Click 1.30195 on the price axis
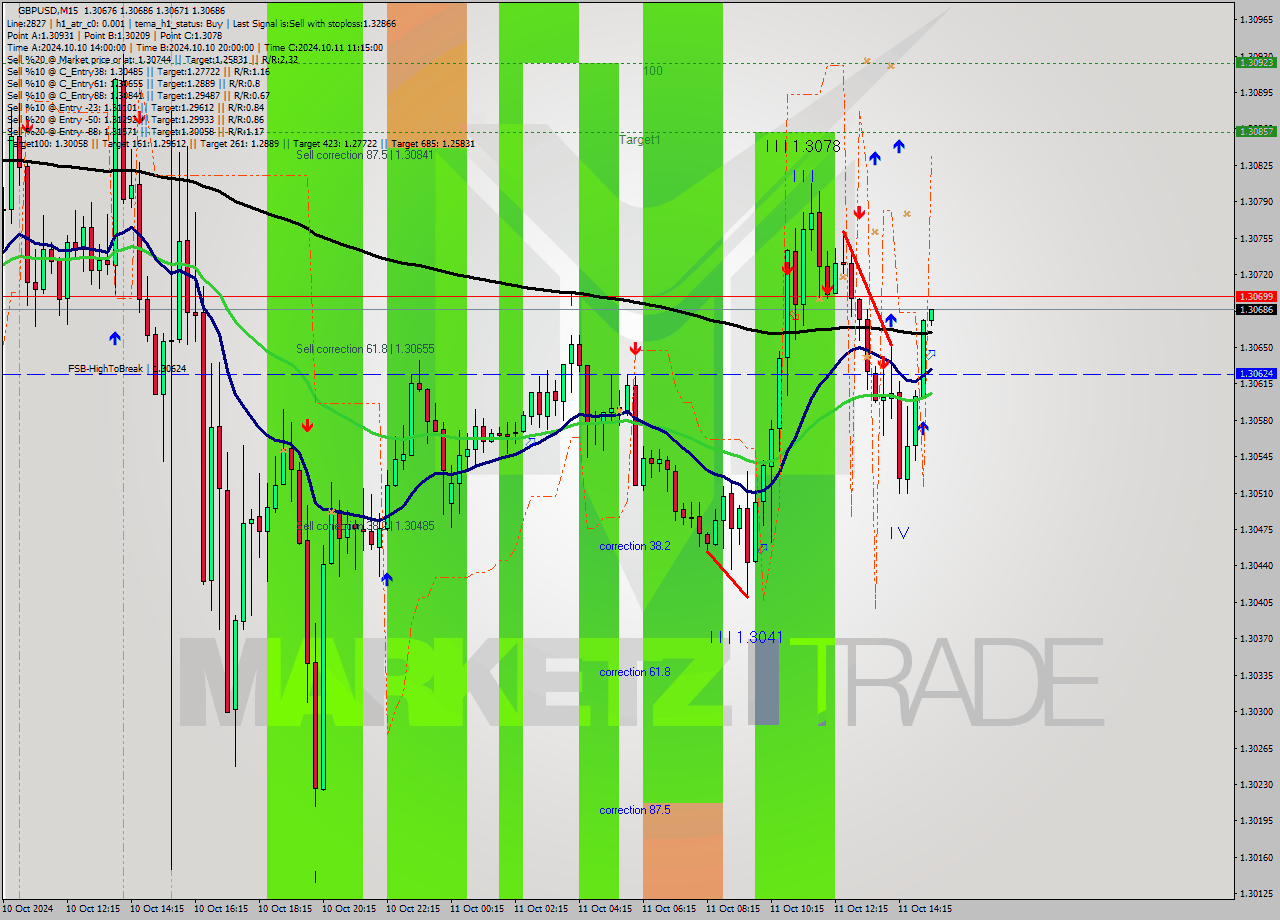1280x920 pixels. pos(1256,820)
